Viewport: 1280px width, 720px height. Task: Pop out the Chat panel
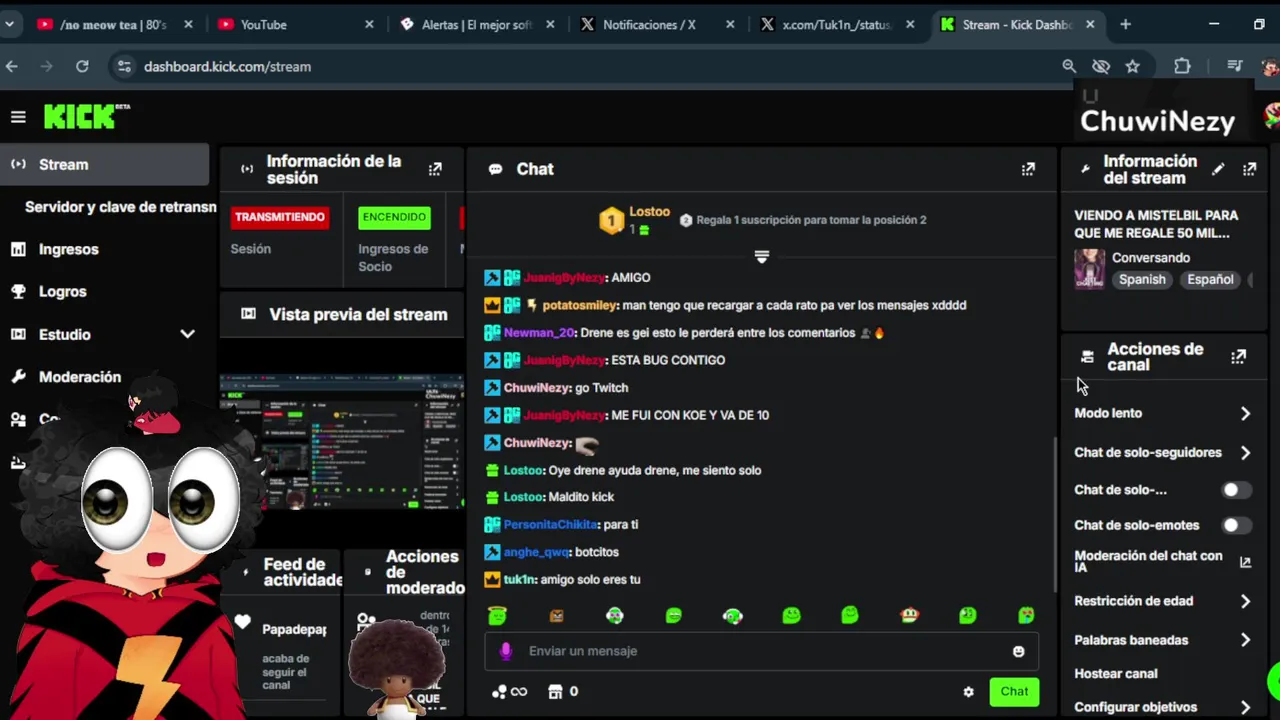(1028, 169)
